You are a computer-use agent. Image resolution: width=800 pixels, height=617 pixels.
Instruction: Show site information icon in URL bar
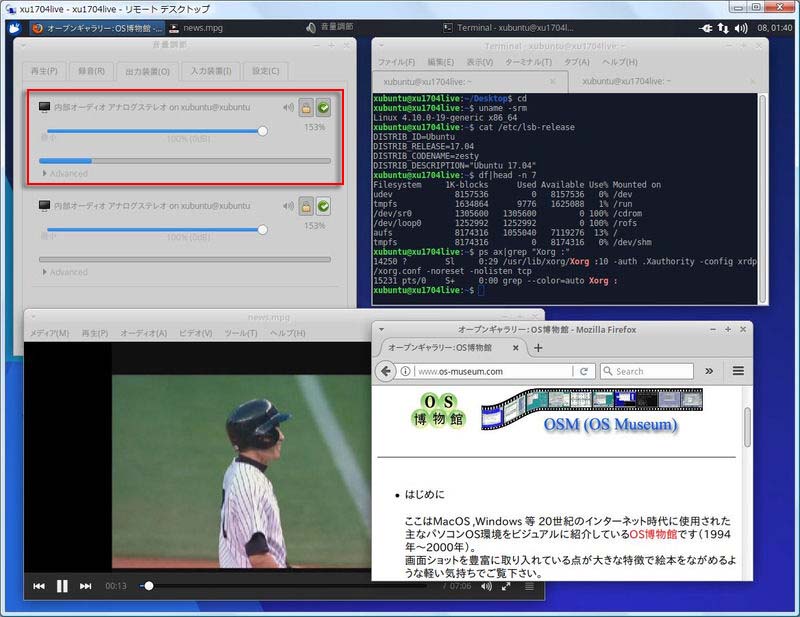click(x=405, y=371)
